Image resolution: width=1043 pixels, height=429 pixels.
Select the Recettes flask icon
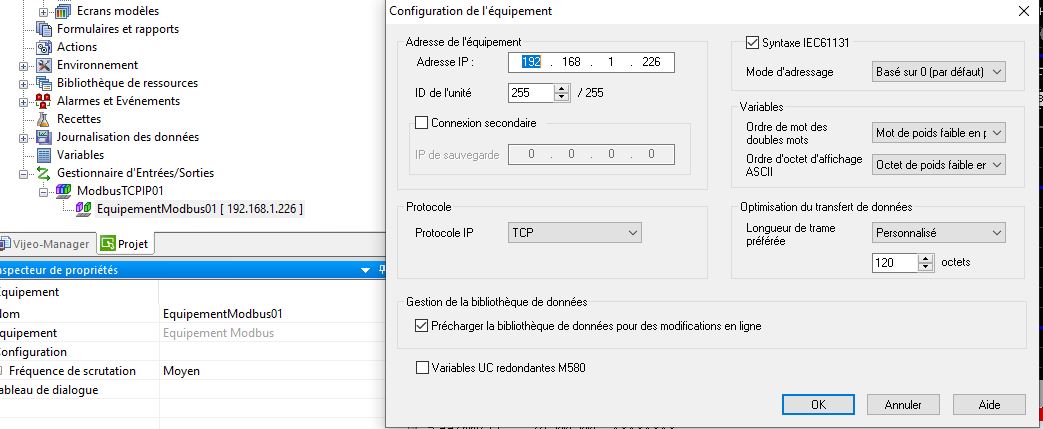(x=44, y=119)
